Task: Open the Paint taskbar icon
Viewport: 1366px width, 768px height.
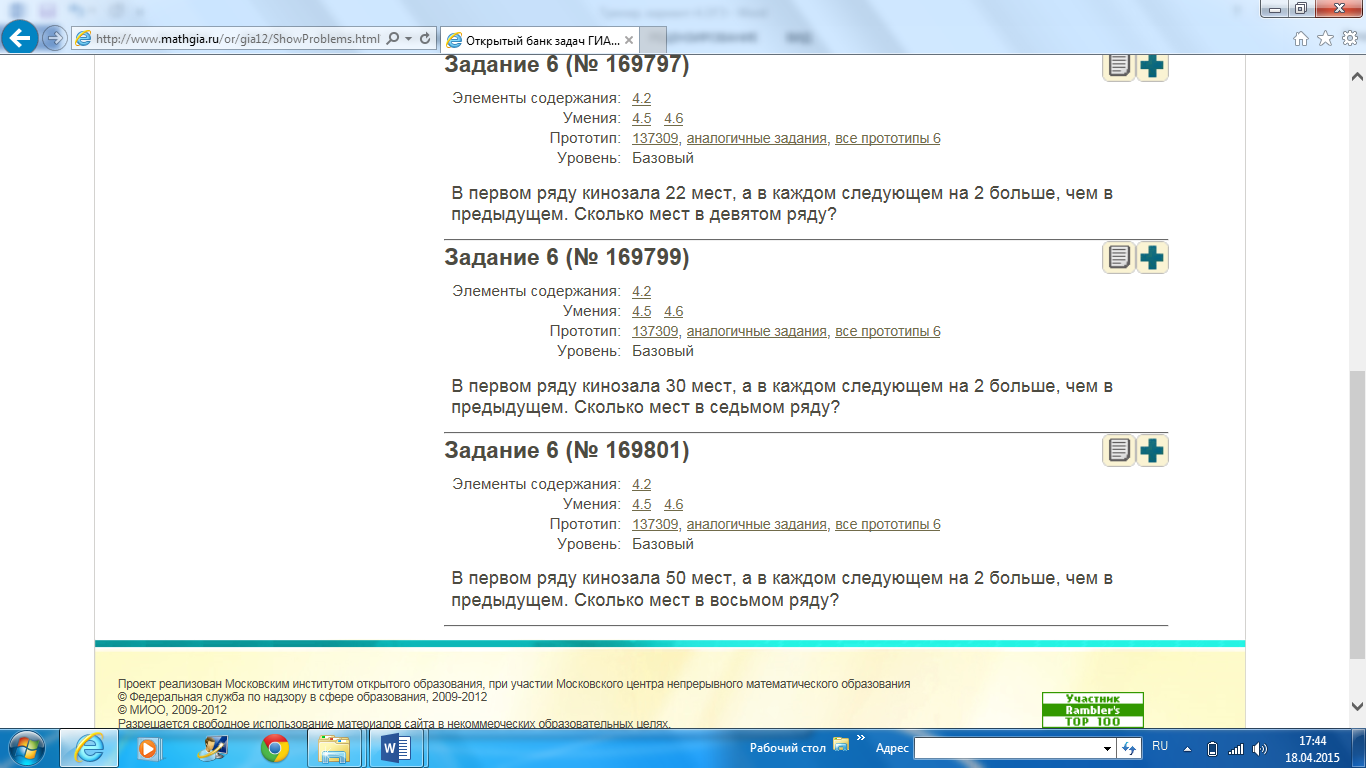Action: coord(212,748)
